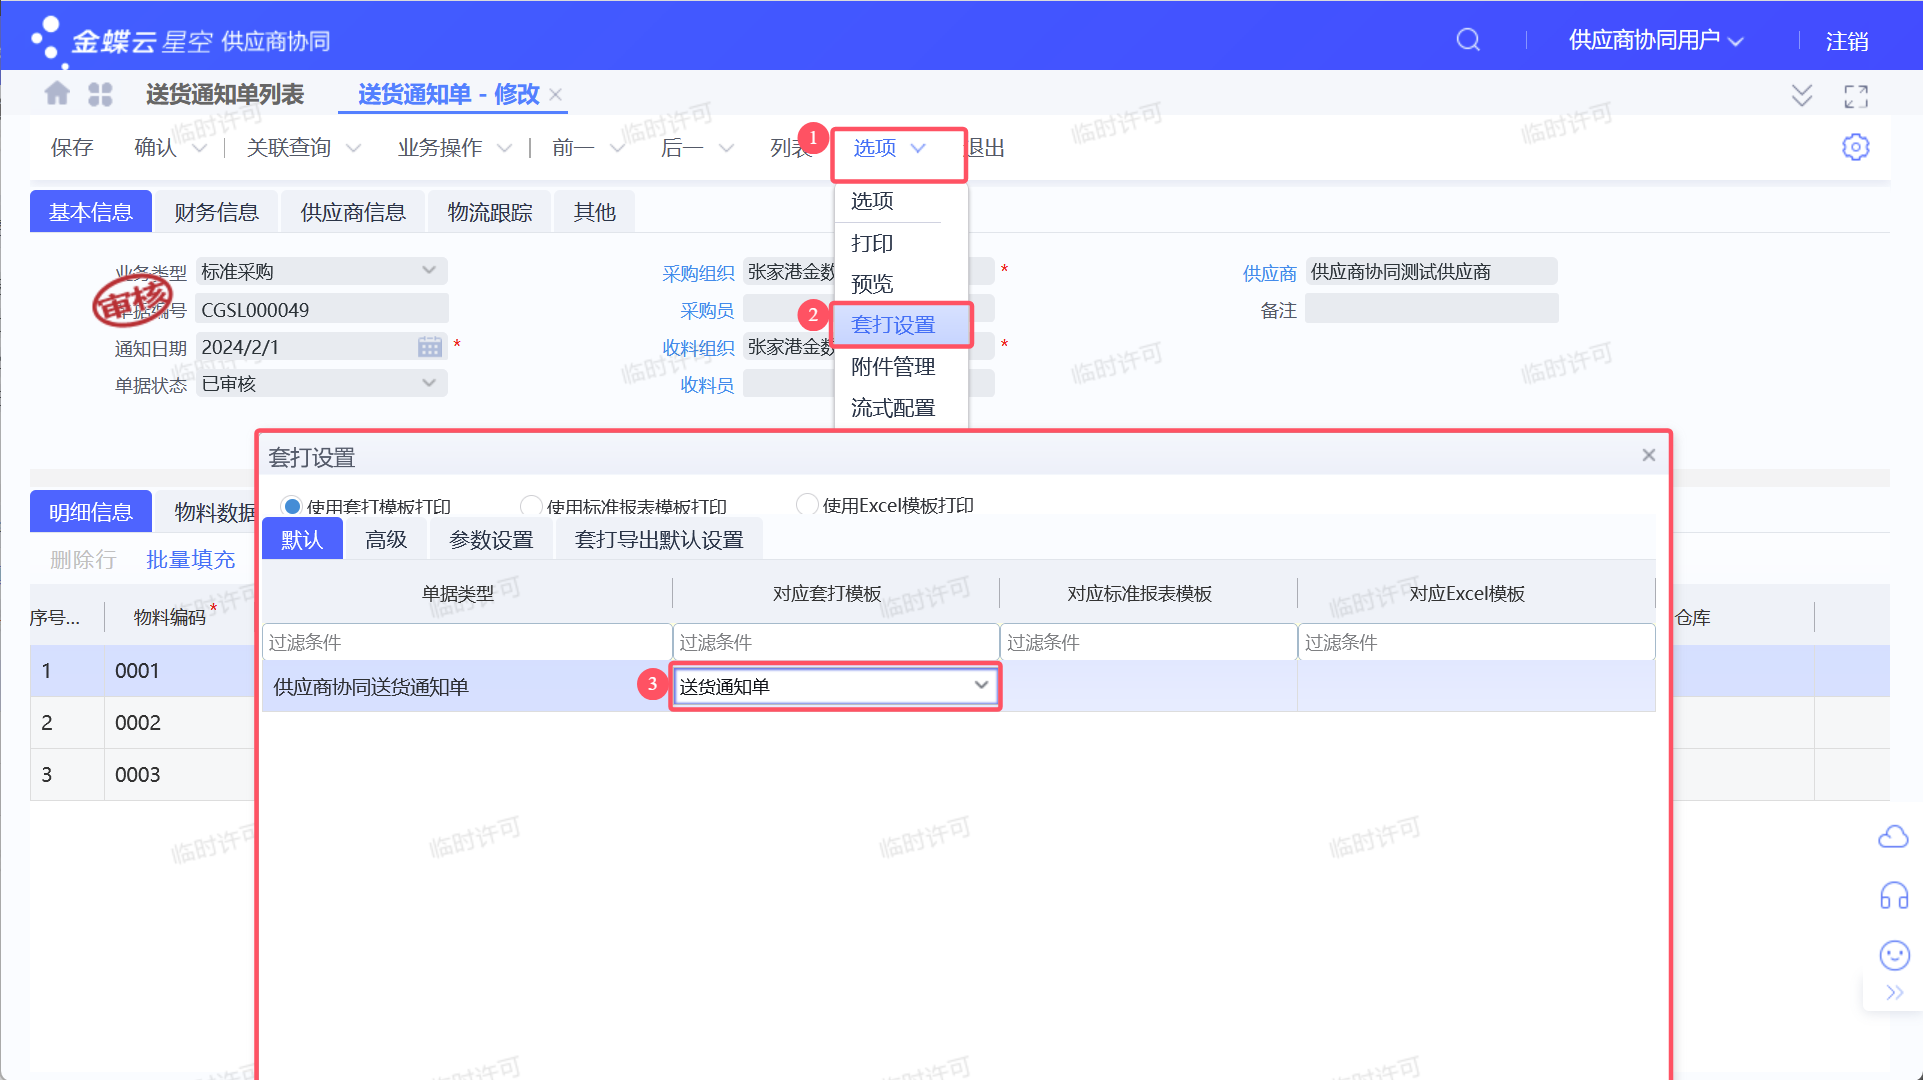1923x1080 pixels.
Task: Click the 批量填充 link
Action: [190, 560]
